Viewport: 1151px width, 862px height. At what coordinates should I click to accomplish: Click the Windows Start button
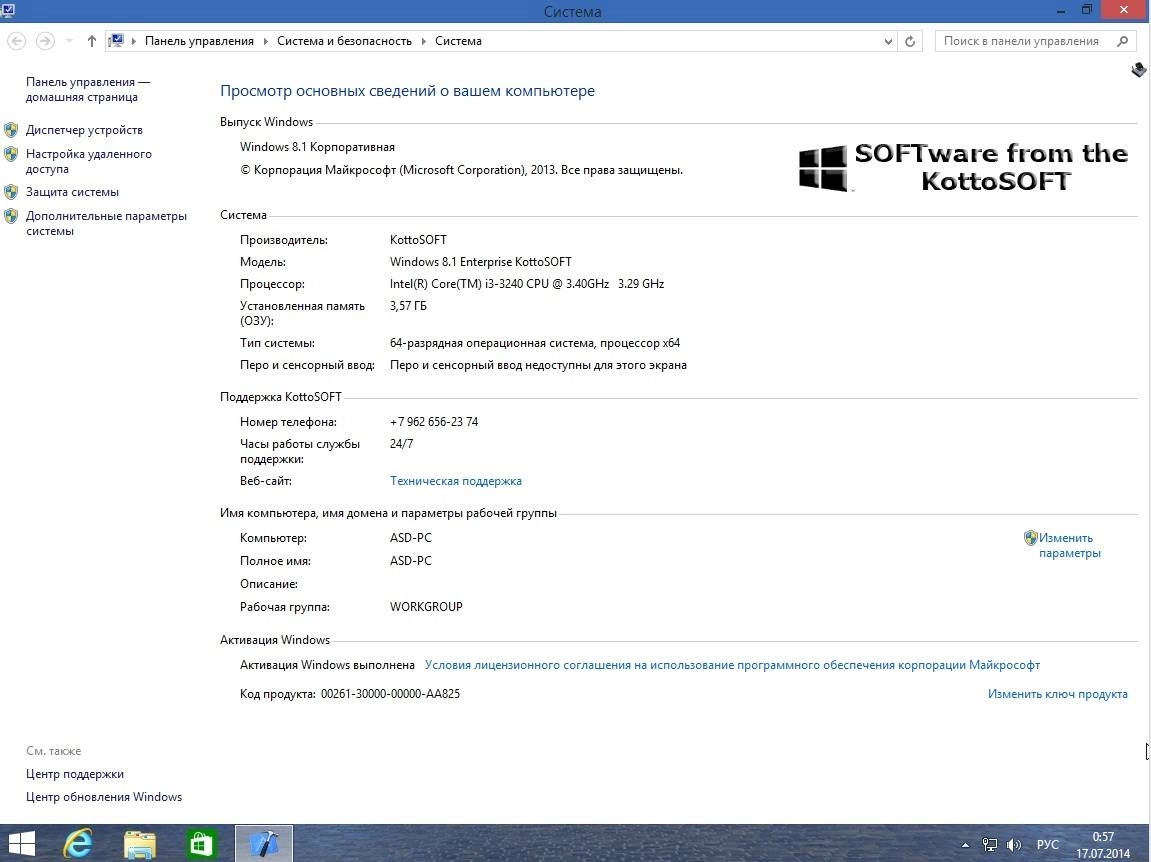[21, 844]
